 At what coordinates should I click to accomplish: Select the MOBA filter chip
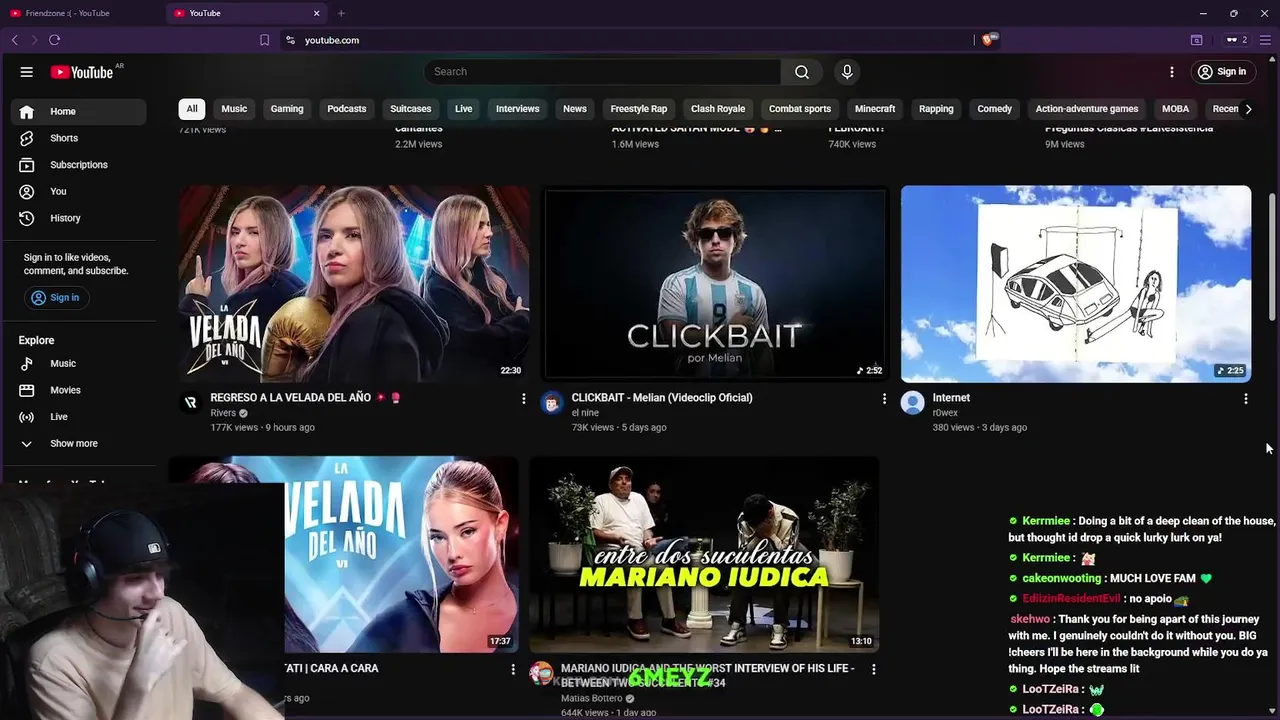click(1176, 109)
